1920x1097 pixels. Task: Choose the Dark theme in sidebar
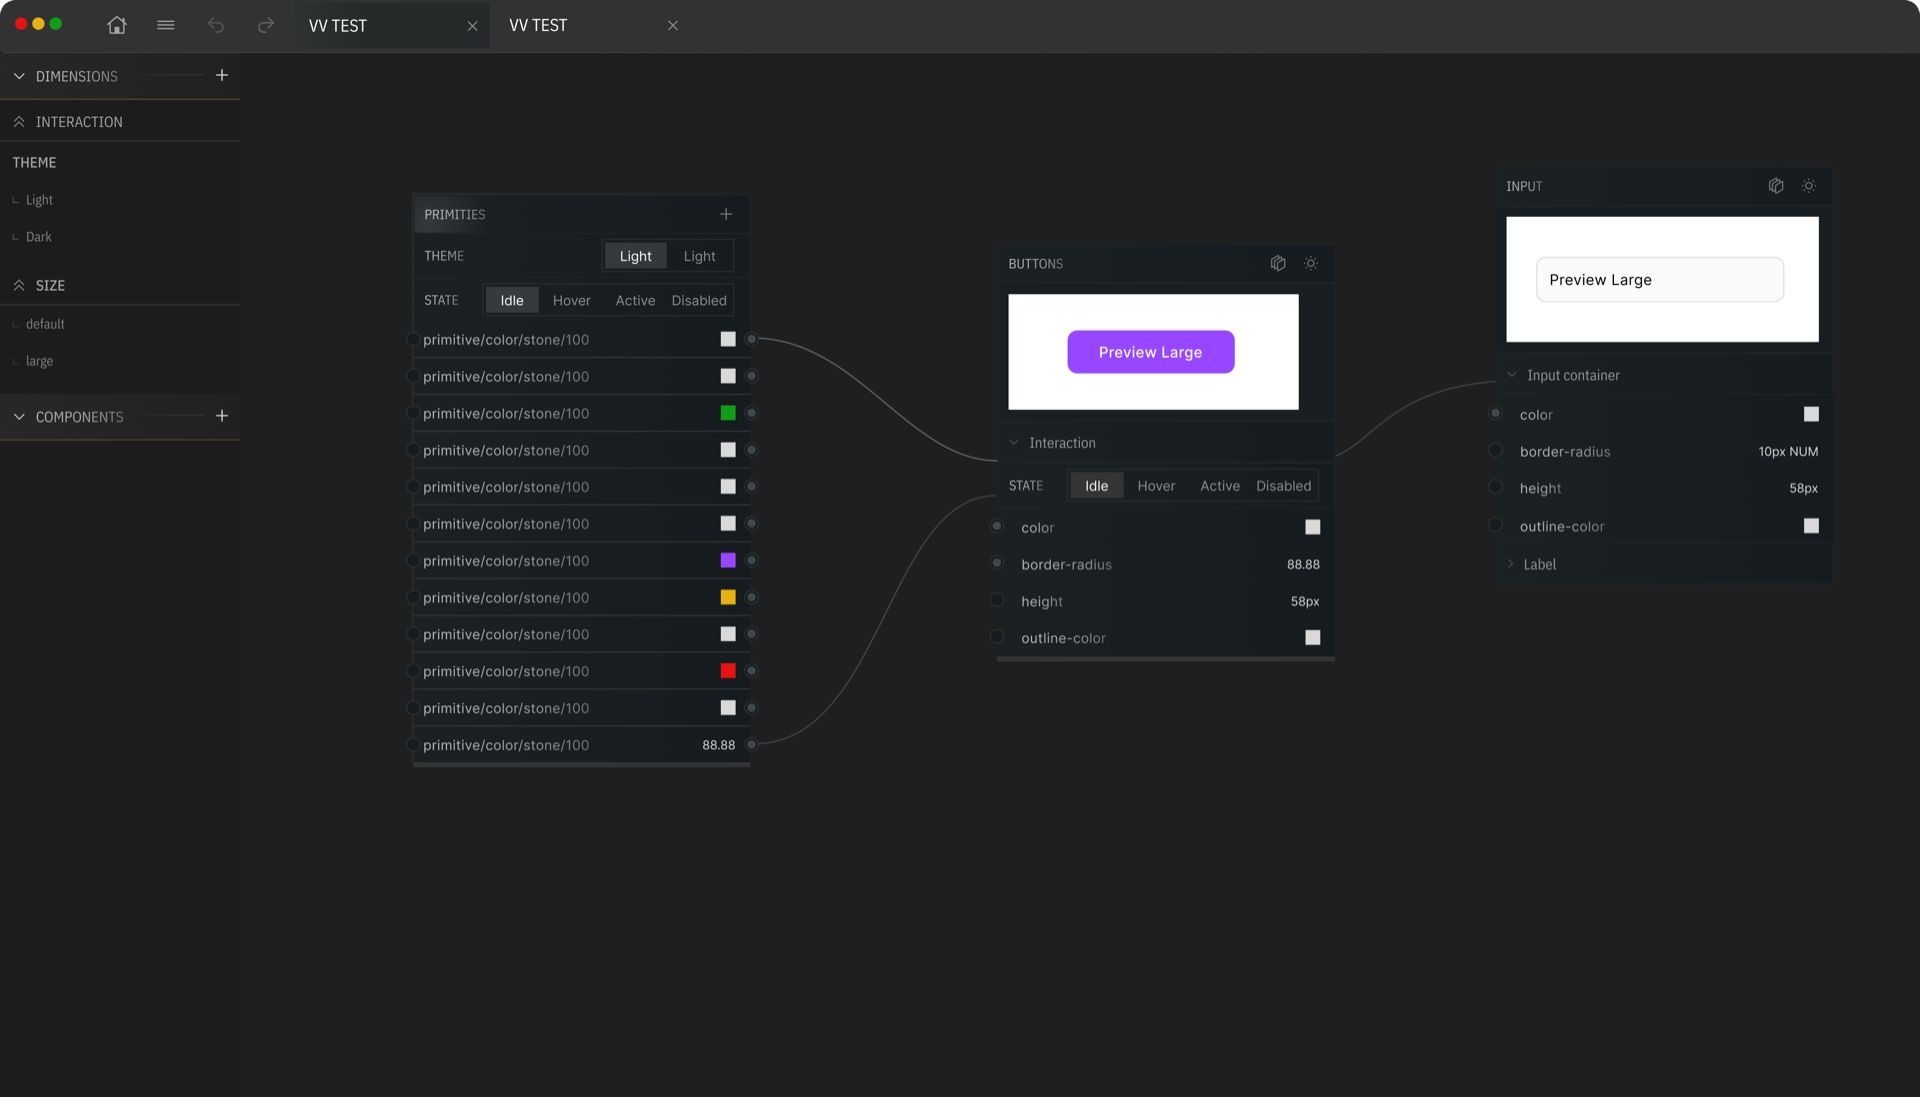39,237
